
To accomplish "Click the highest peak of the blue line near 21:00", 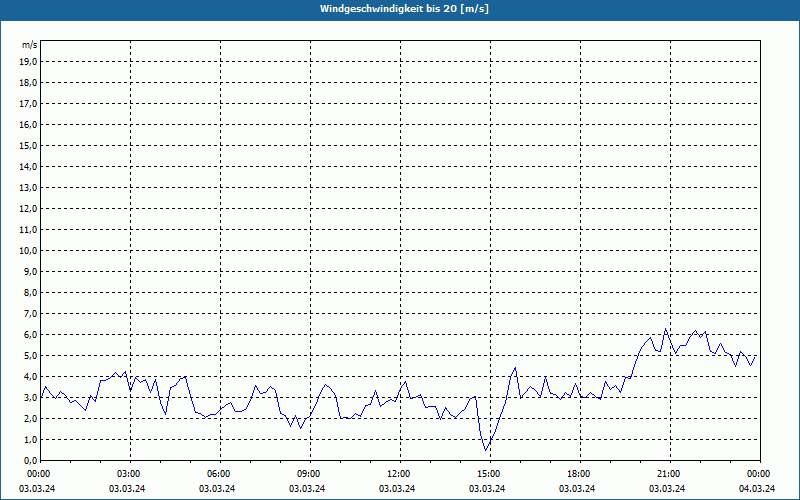I will [665, 329].
